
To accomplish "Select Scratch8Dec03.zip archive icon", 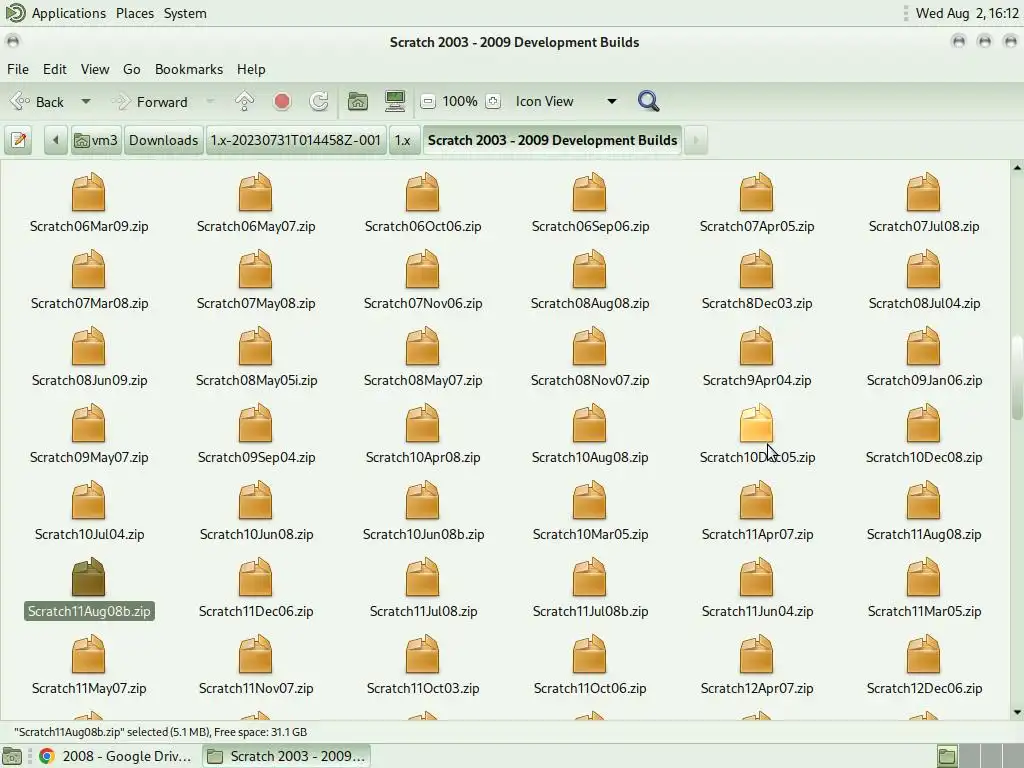I will (756, 269).
